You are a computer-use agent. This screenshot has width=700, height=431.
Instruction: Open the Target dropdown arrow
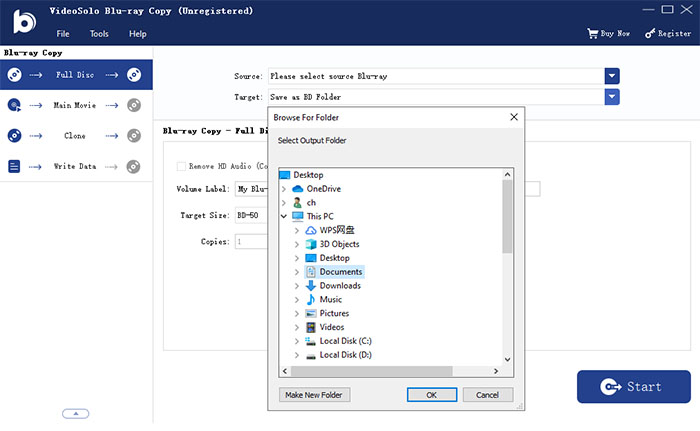[612, 97]
